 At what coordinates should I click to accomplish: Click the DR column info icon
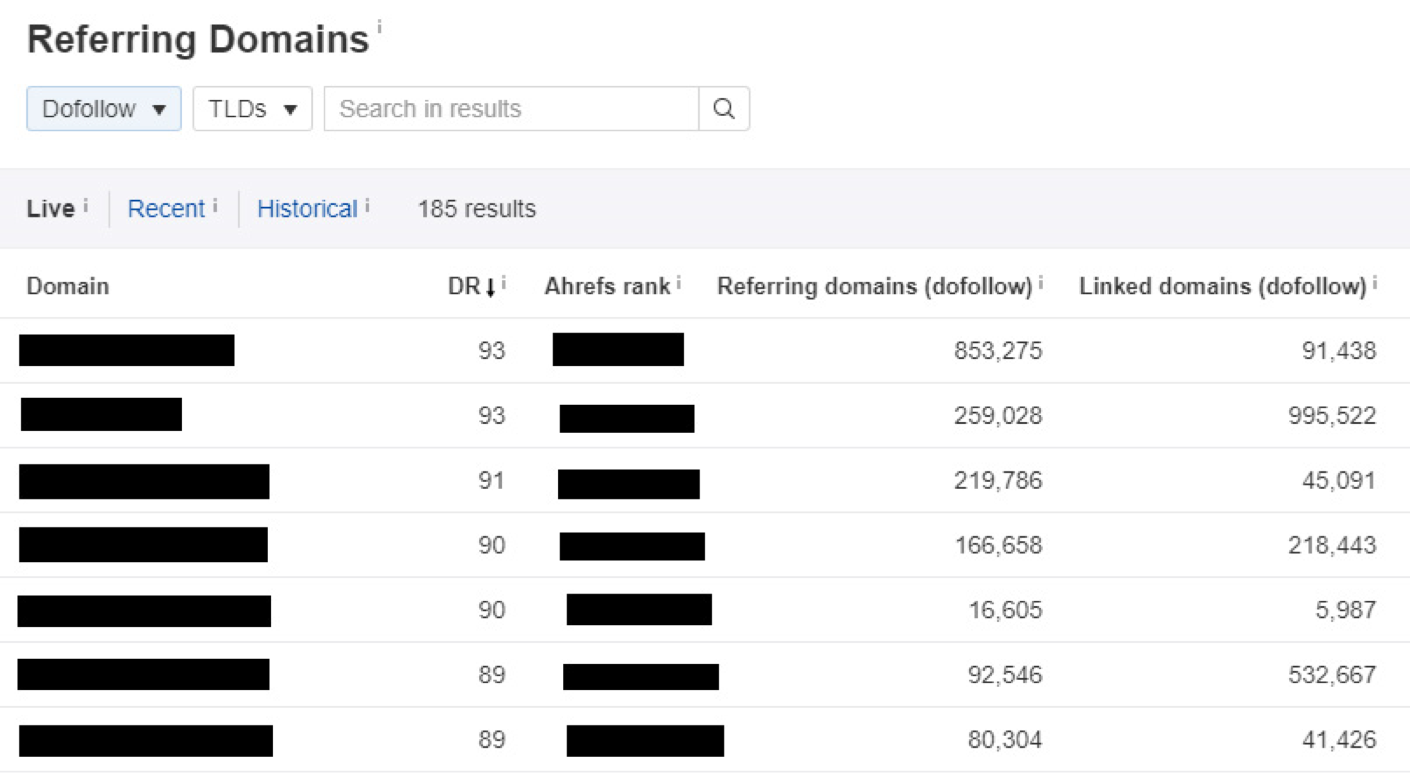click(504, 283)
